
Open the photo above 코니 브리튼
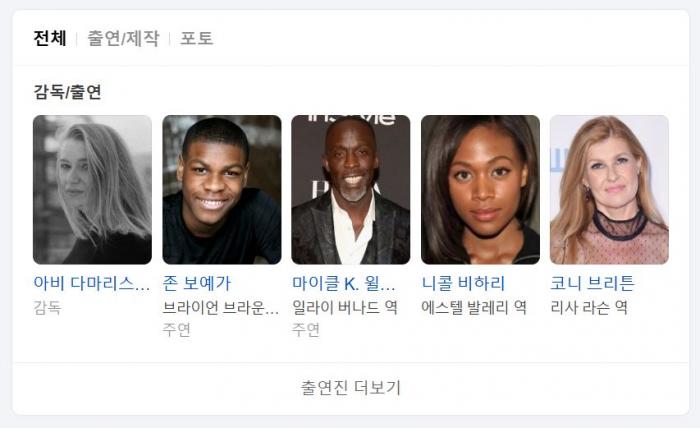pyautogui.click(x=609, y=190)
